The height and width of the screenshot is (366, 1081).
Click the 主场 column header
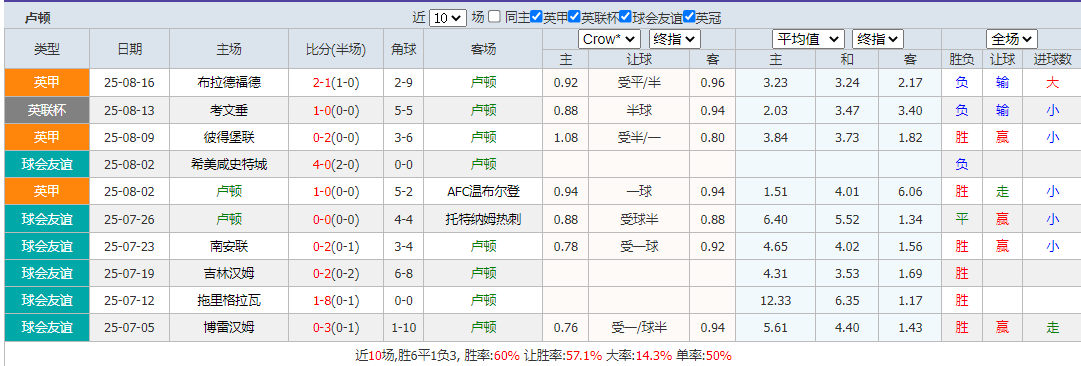pyautogui.click(x=229, y=49)
